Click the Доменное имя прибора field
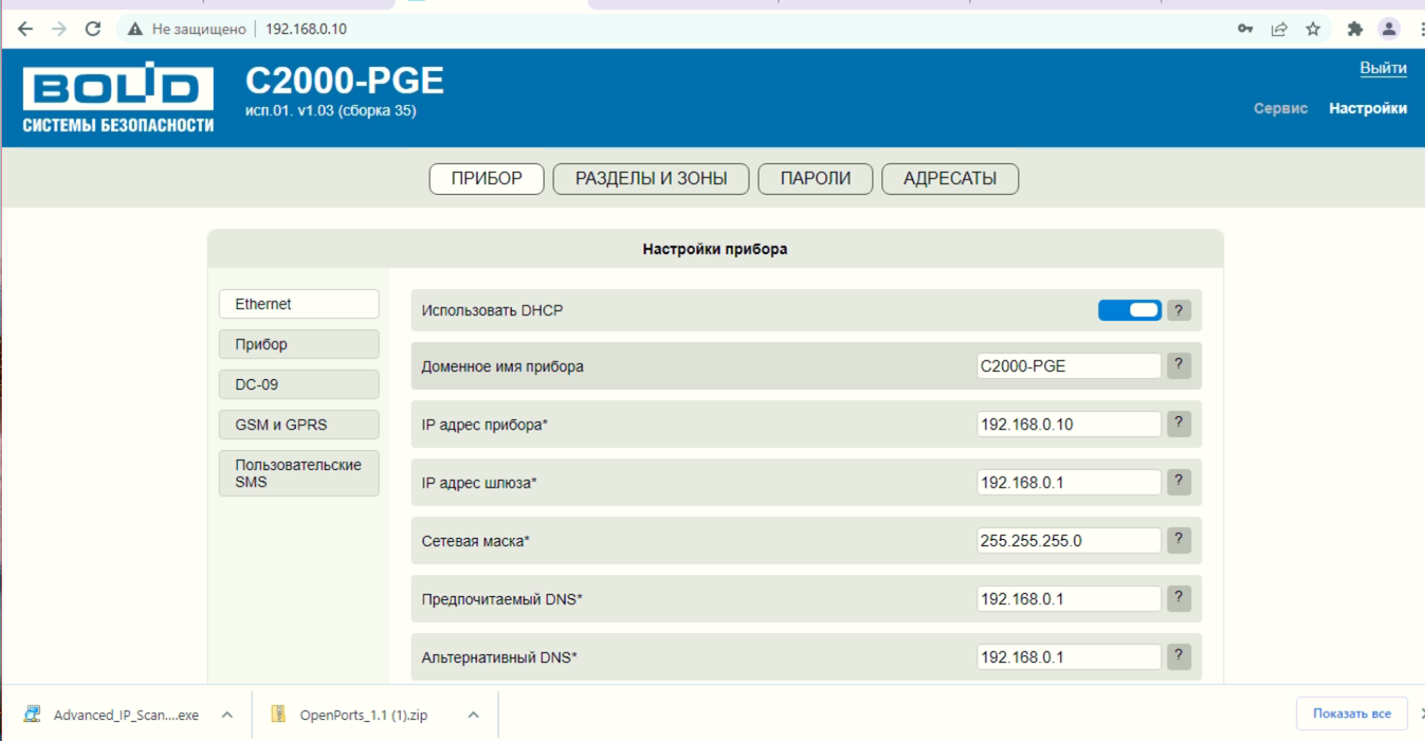 coord(1069,366)
